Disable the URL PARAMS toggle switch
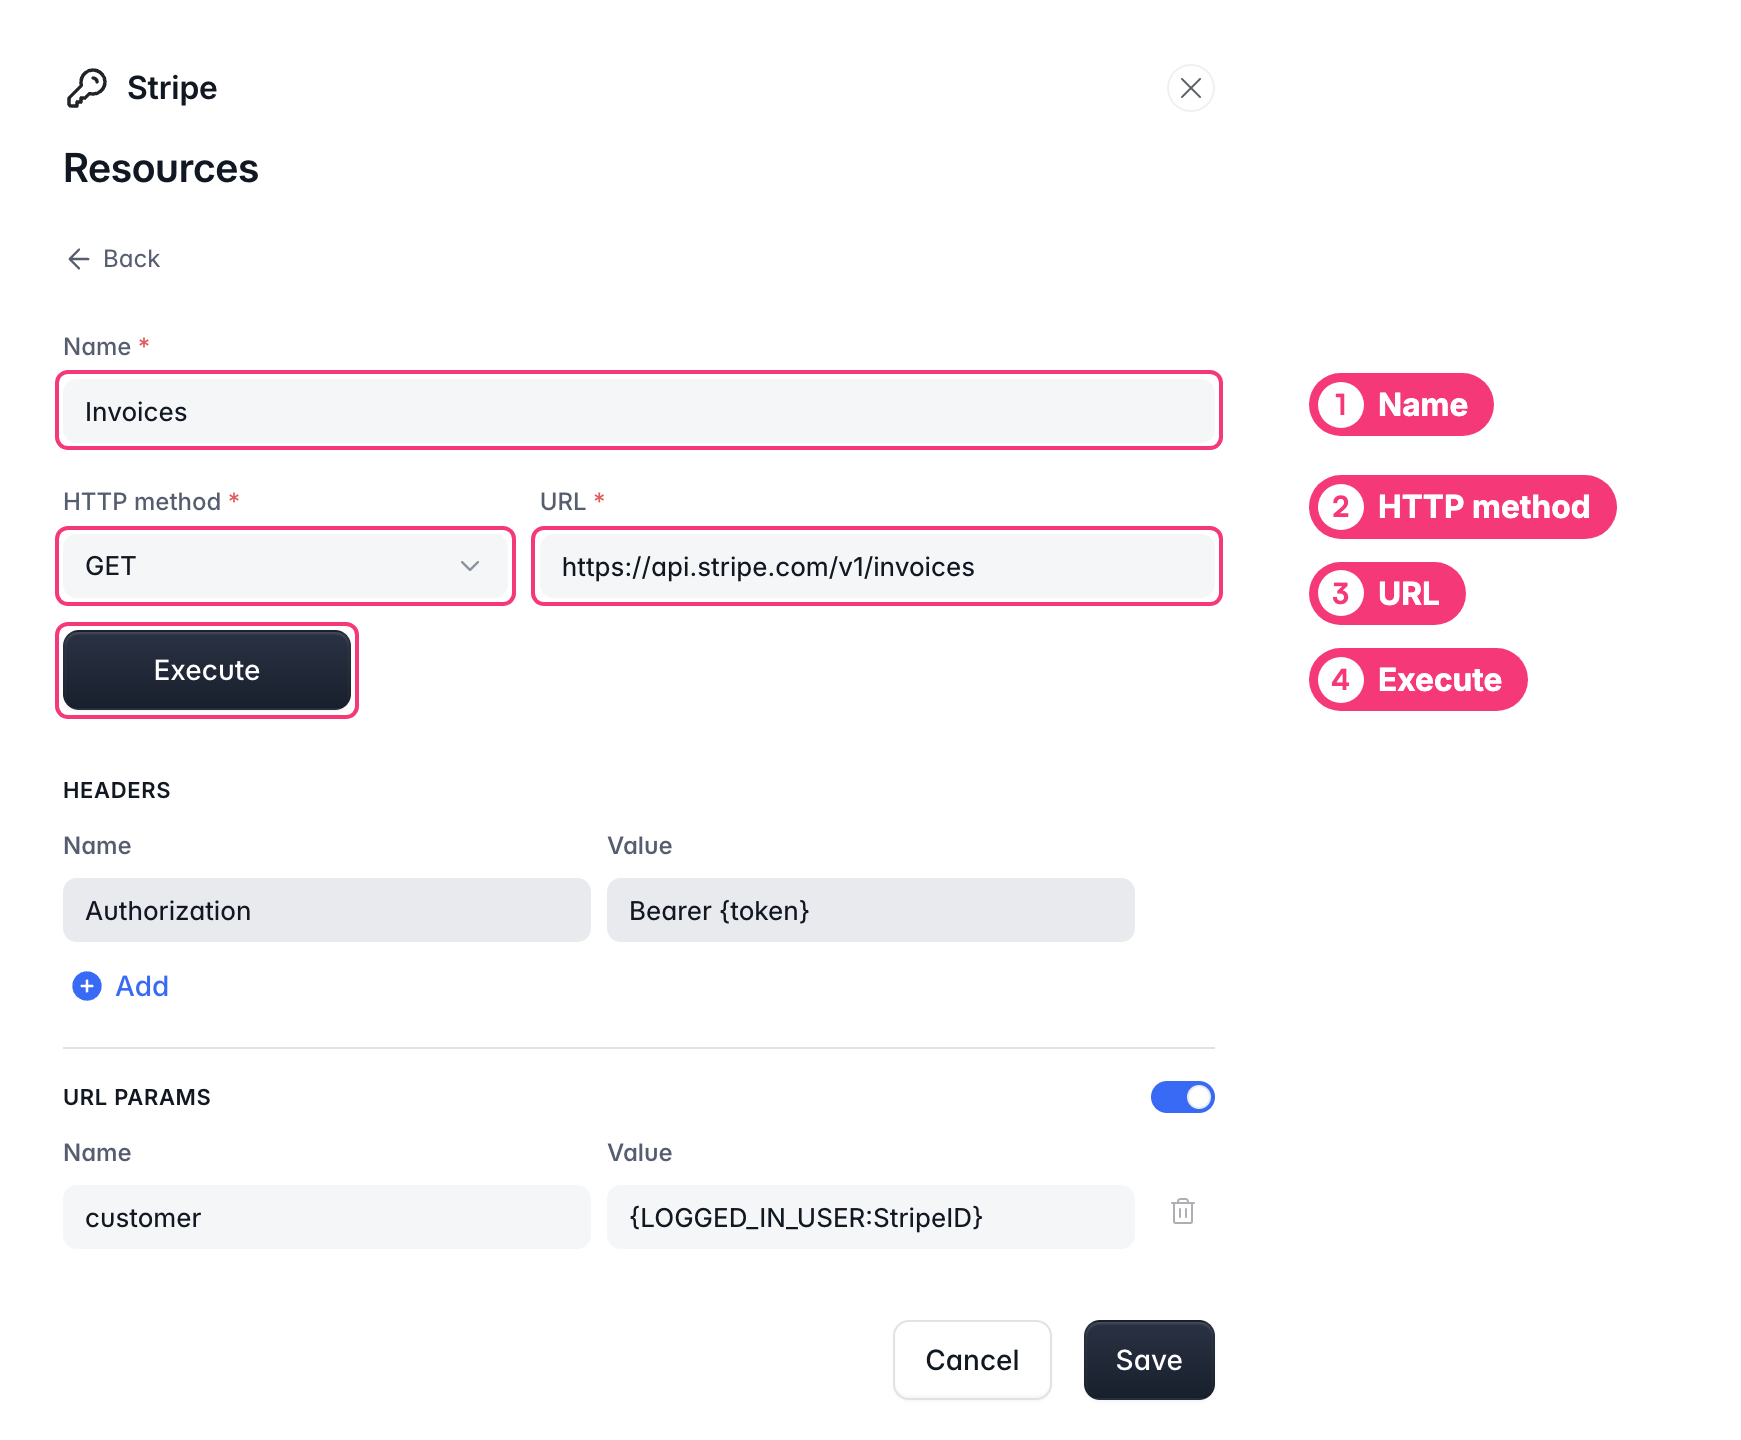Image resolution: width=1741 pixels, height=1440 pixels. tap(1183, 1097)
